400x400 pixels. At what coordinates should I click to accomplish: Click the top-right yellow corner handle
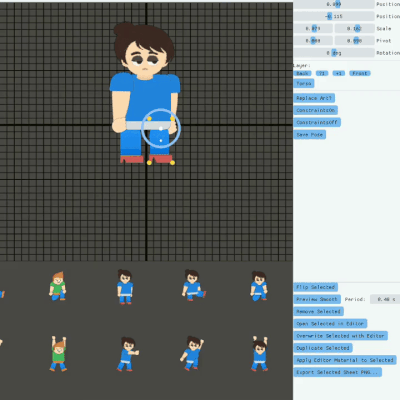(x=172, y=119)
